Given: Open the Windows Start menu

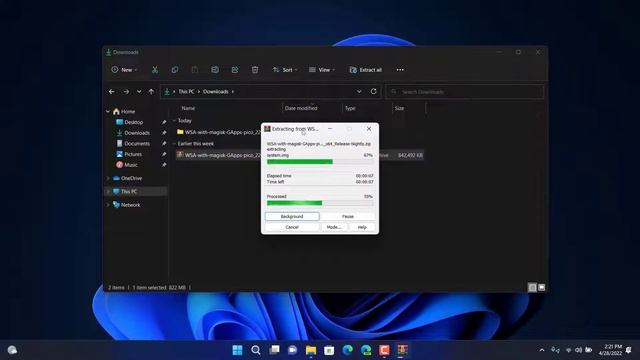Looking at the screenshot, I should (237, 350).
